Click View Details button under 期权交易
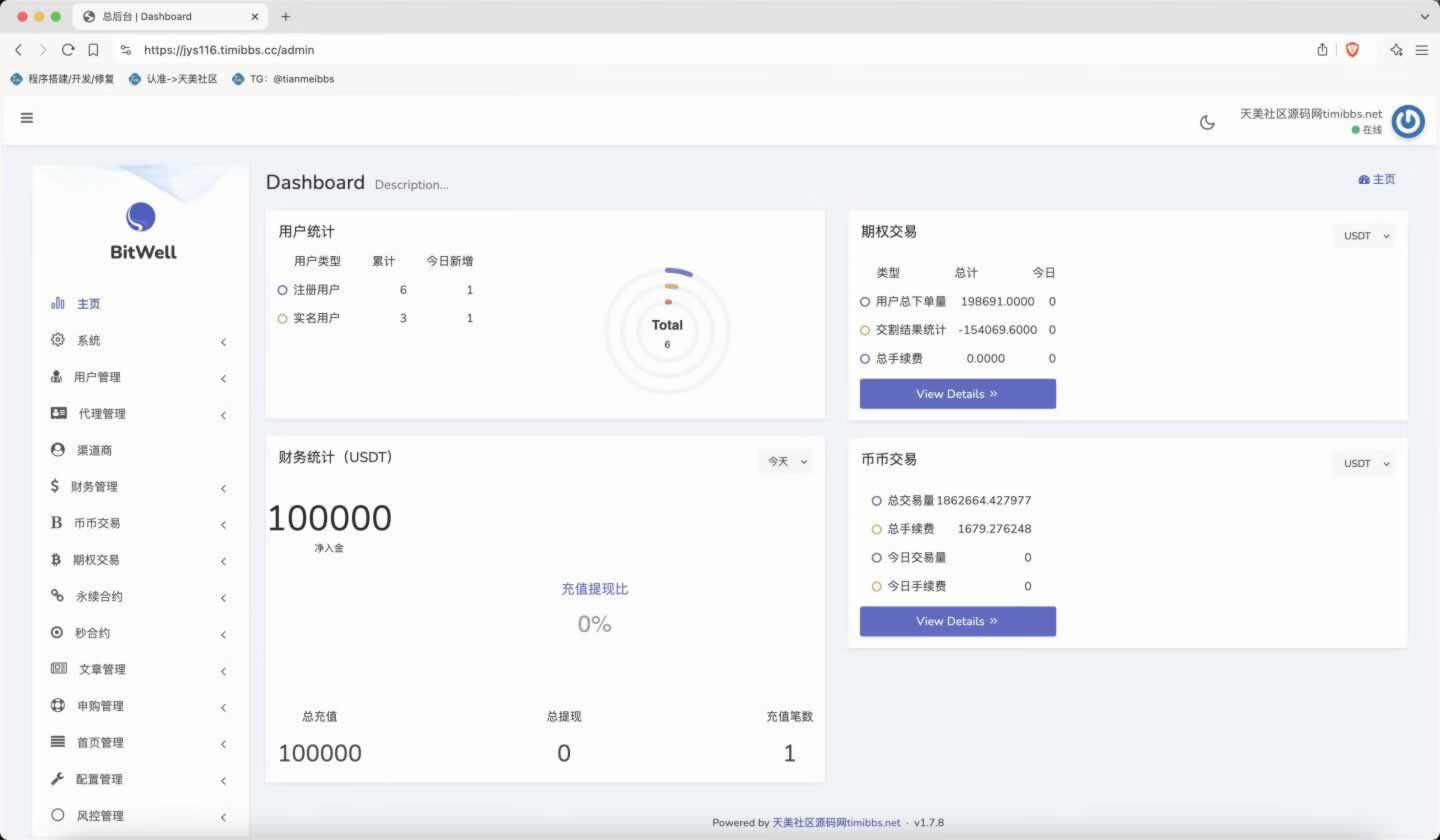1440x840 pixels. (x=957, y=394)
